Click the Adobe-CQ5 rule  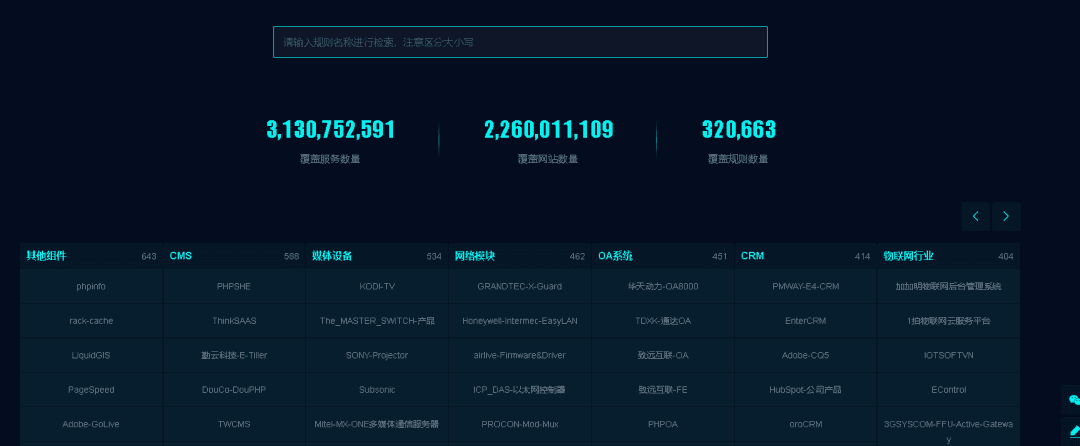805,355
